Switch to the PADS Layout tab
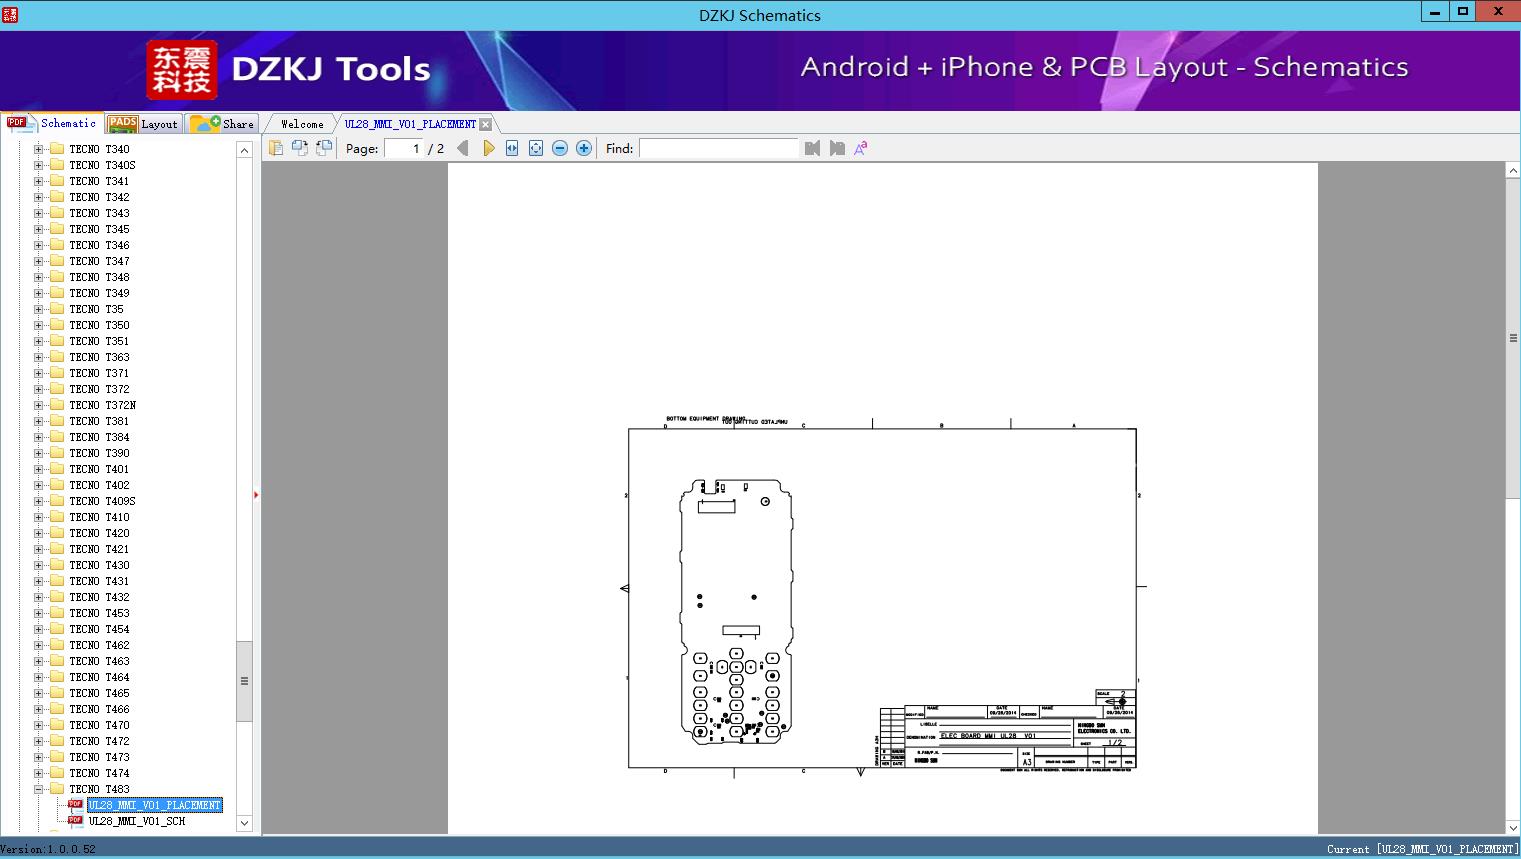Image resolution: width=1521 pixels, height=859 pixels. pyautogui.click(x=142, y=124)
